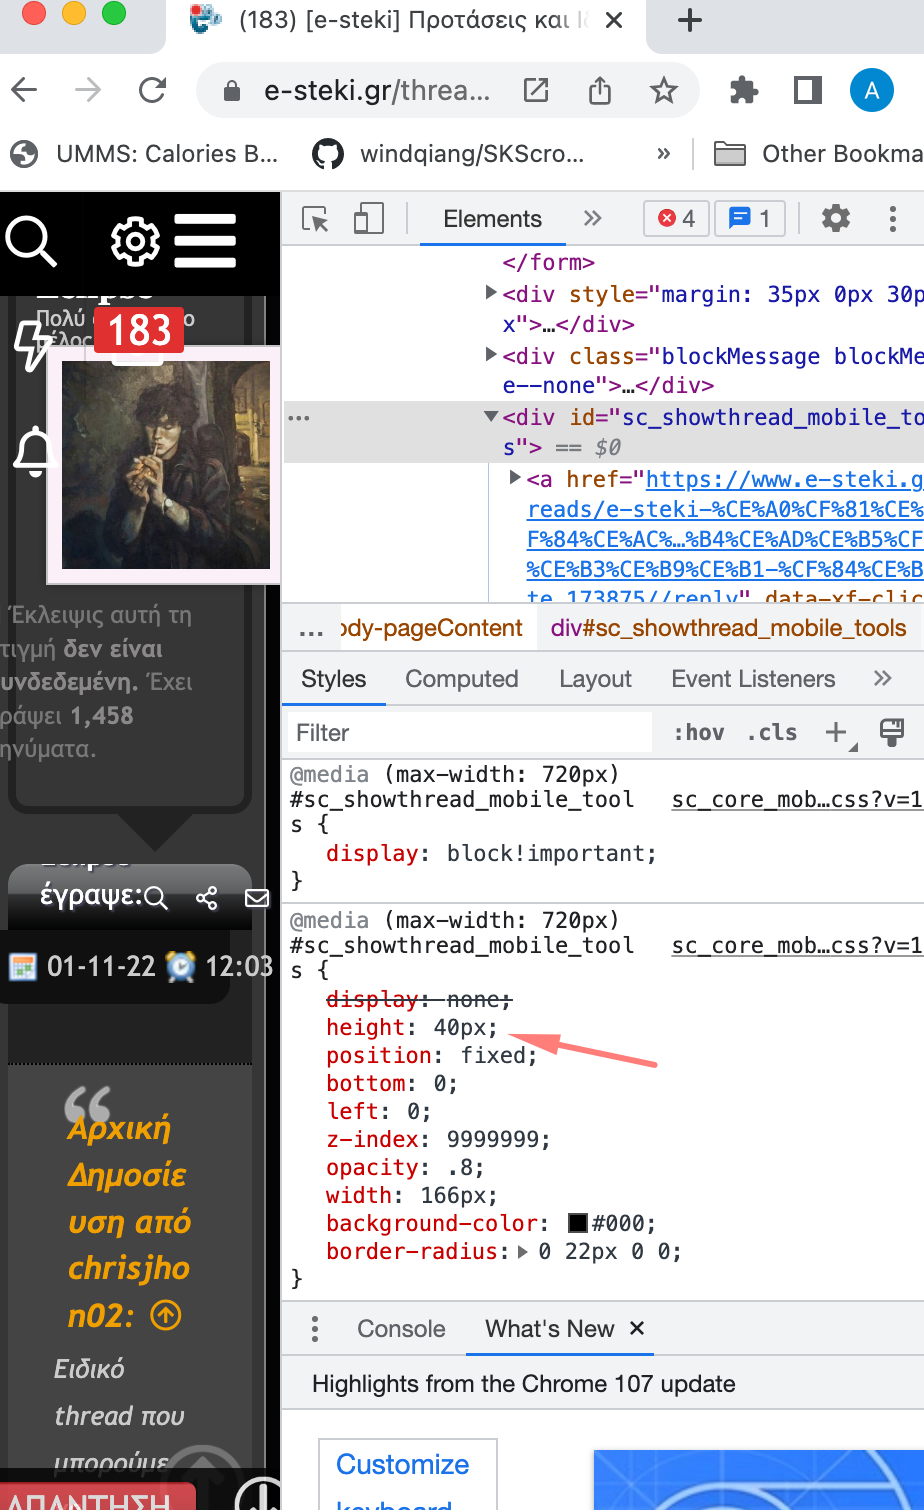The image size is (924, 1510).
Task: Click the user avatar painting thumbnail
Action: click(166, 465)
